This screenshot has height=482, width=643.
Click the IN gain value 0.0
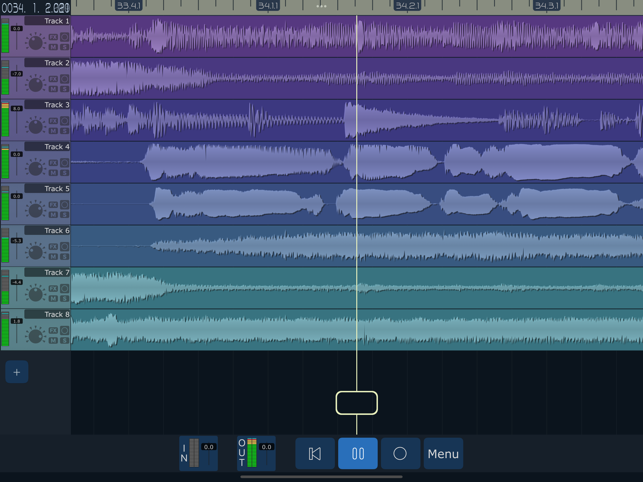click(x=209, y=447)
